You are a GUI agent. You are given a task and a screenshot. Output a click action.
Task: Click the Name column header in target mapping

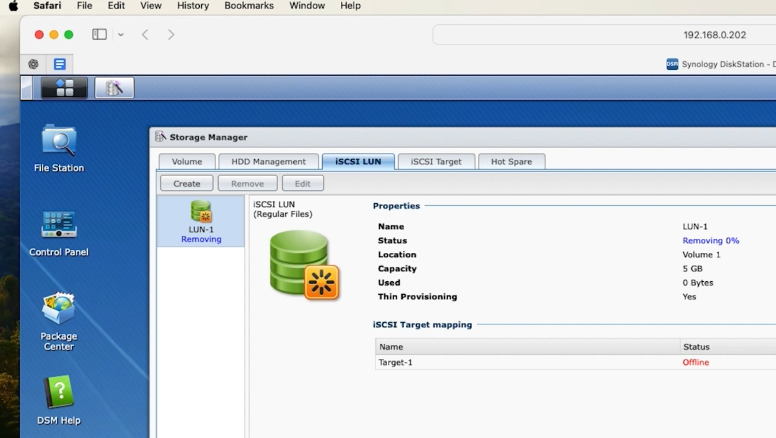(x=528, y=347)
